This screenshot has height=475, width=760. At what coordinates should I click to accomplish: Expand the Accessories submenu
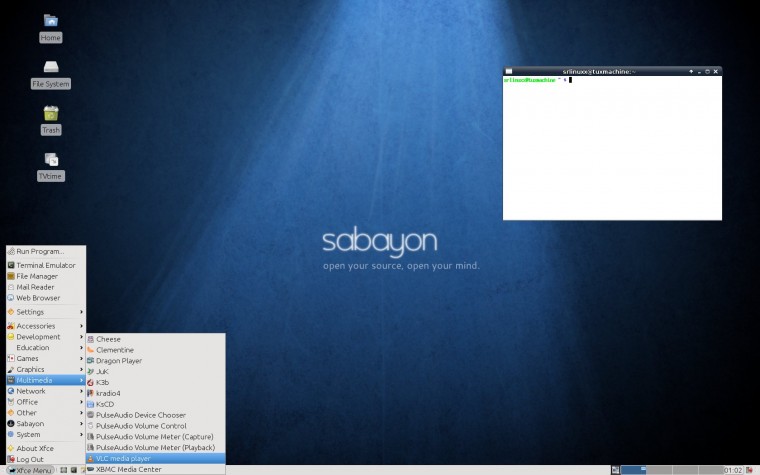click(x=46, y=326)
